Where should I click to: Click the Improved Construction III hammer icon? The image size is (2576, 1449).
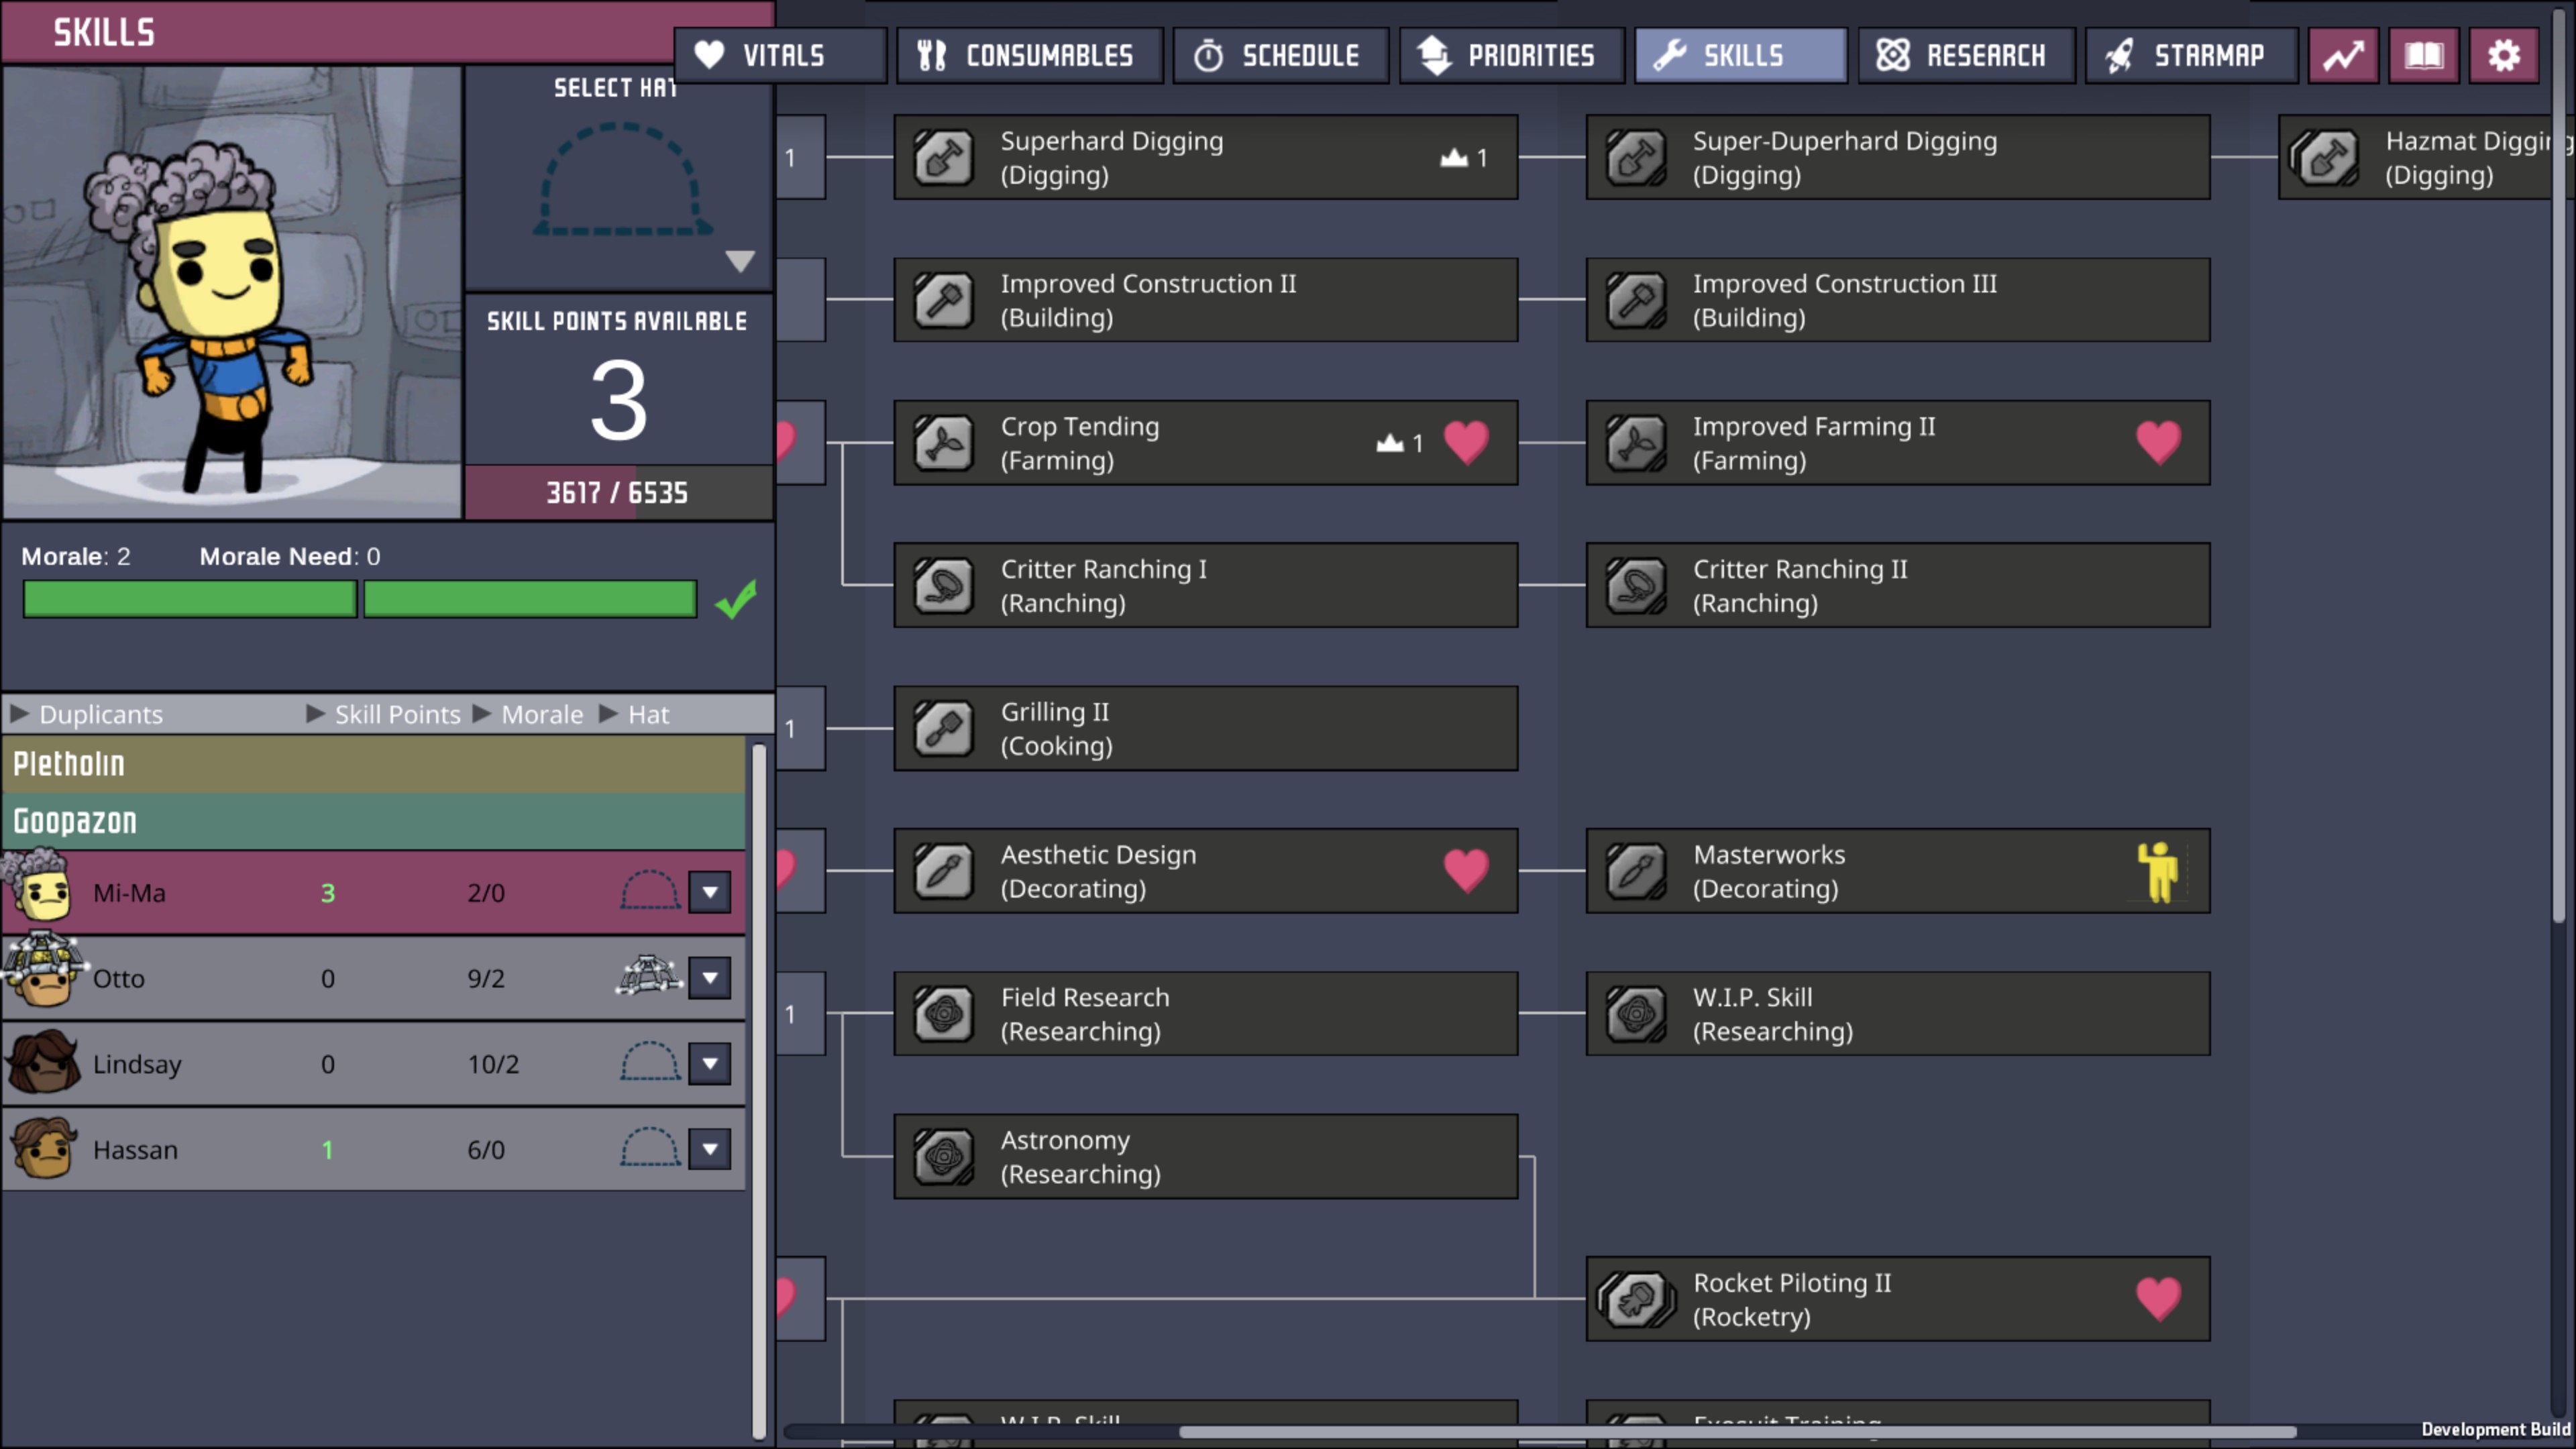(1636, 300)
